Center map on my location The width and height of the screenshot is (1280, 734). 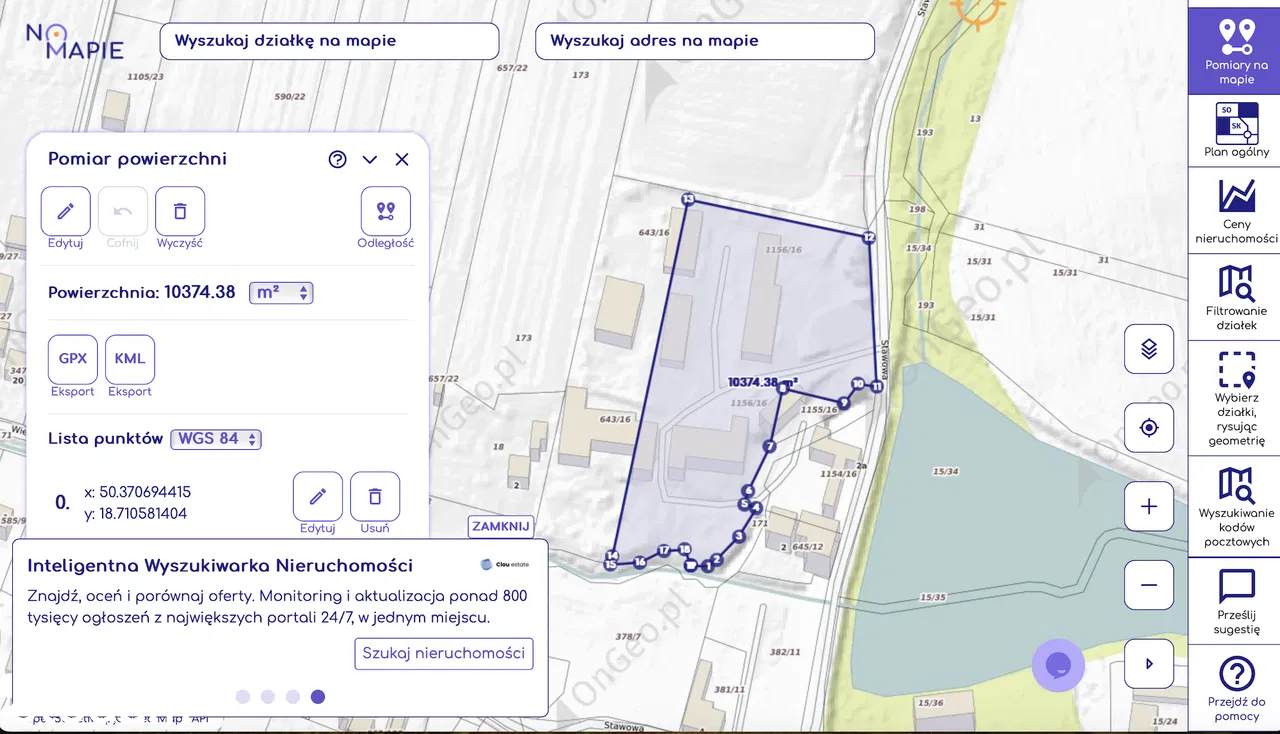click(x=1149, y=428)
